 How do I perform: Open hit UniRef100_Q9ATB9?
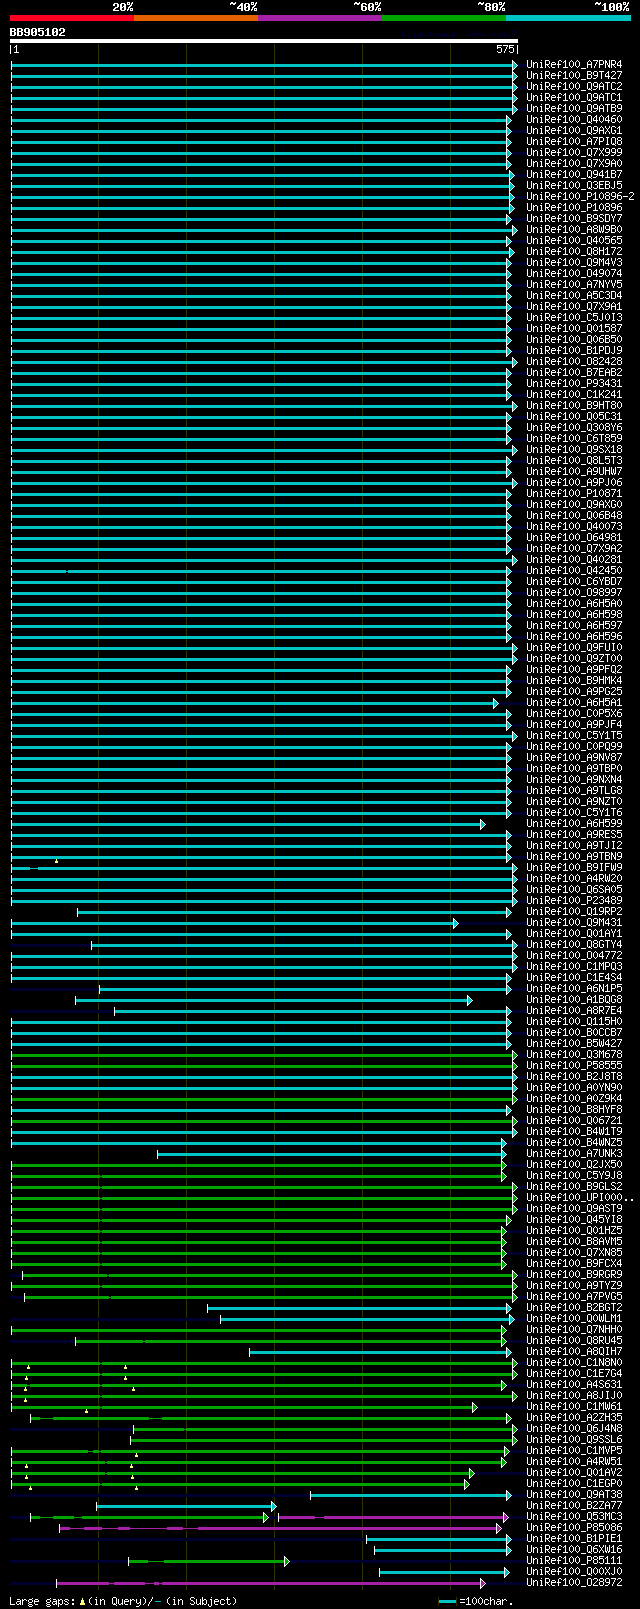tap(574, 109)
